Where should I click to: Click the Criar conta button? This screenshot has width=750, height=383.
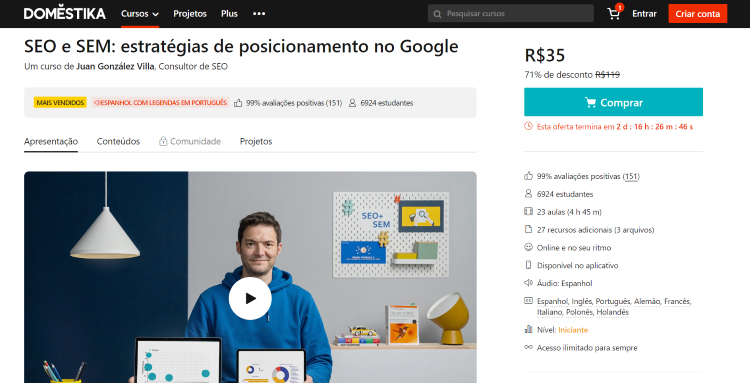(x=697, y=13)
